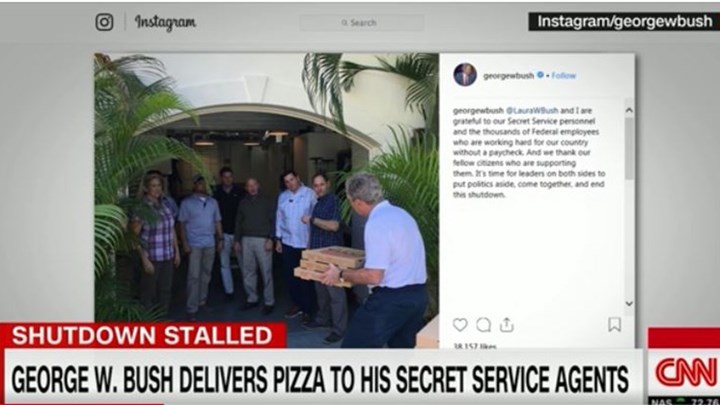720x405 pixels.
Task: Click the CNN logo bug
Action: 686,372
